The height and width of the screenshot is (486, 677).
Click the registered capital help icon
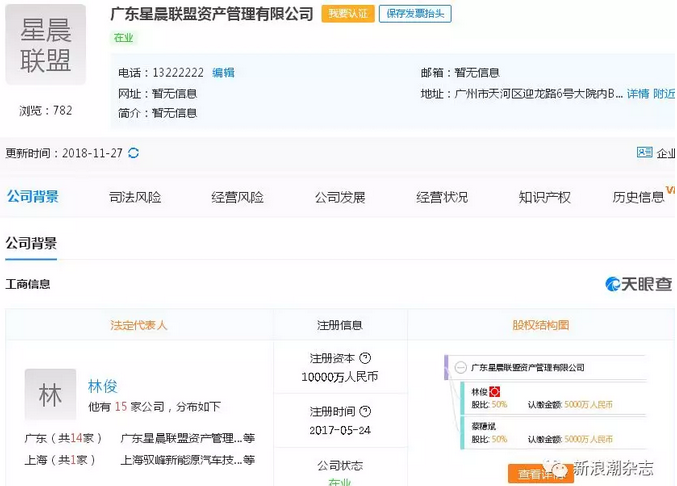tap(365, 358)
